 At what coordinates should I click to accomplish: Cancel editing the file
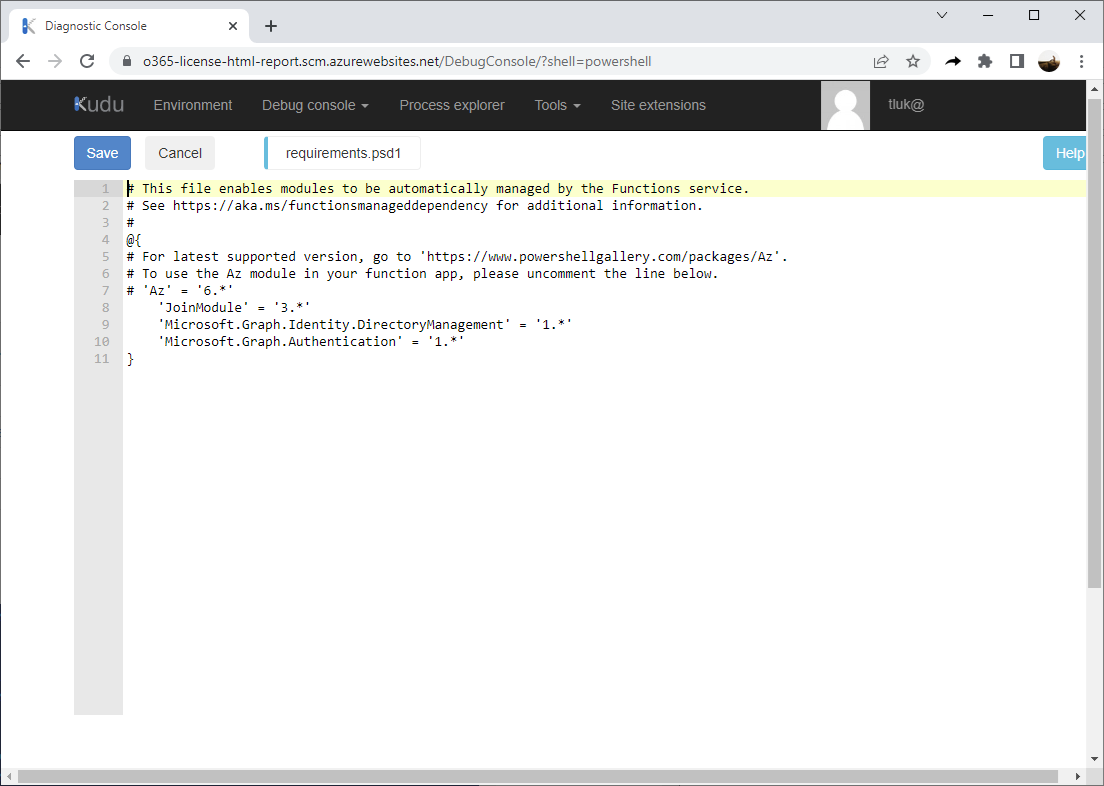pyautogui.click(x=180, y=153)
